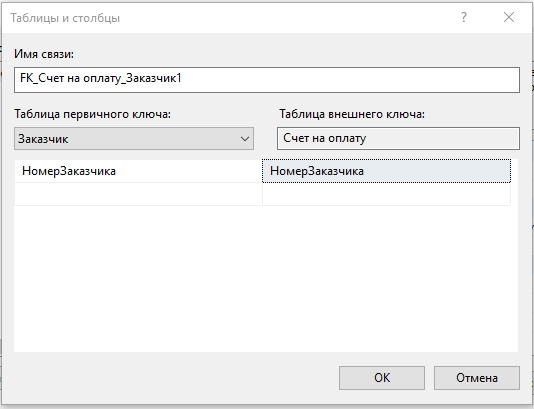Expand the chevron arrow of the Заказчик combo box

pyautogui.click(x=245, y=139)
